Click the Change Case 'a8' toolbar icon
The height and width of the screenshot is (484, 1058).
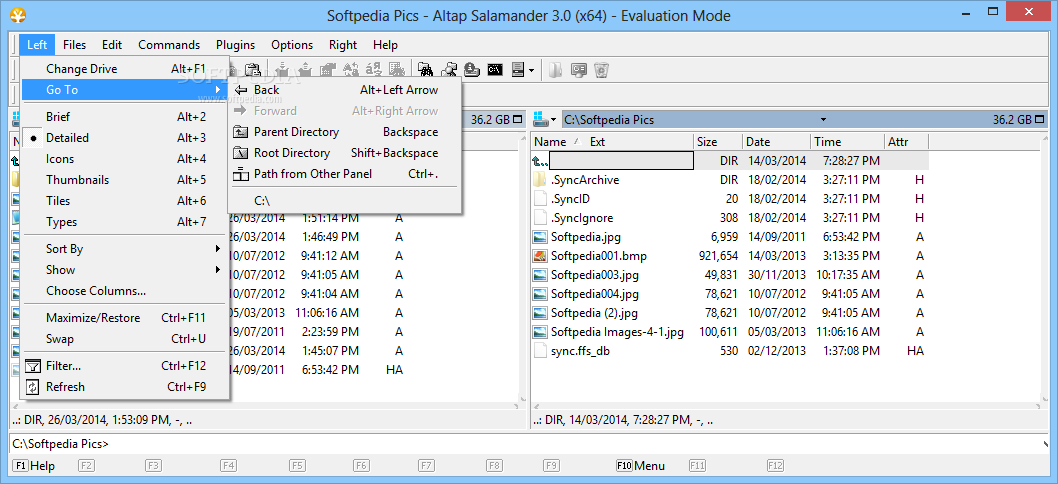pyautogui.click(x=374, y=70)
